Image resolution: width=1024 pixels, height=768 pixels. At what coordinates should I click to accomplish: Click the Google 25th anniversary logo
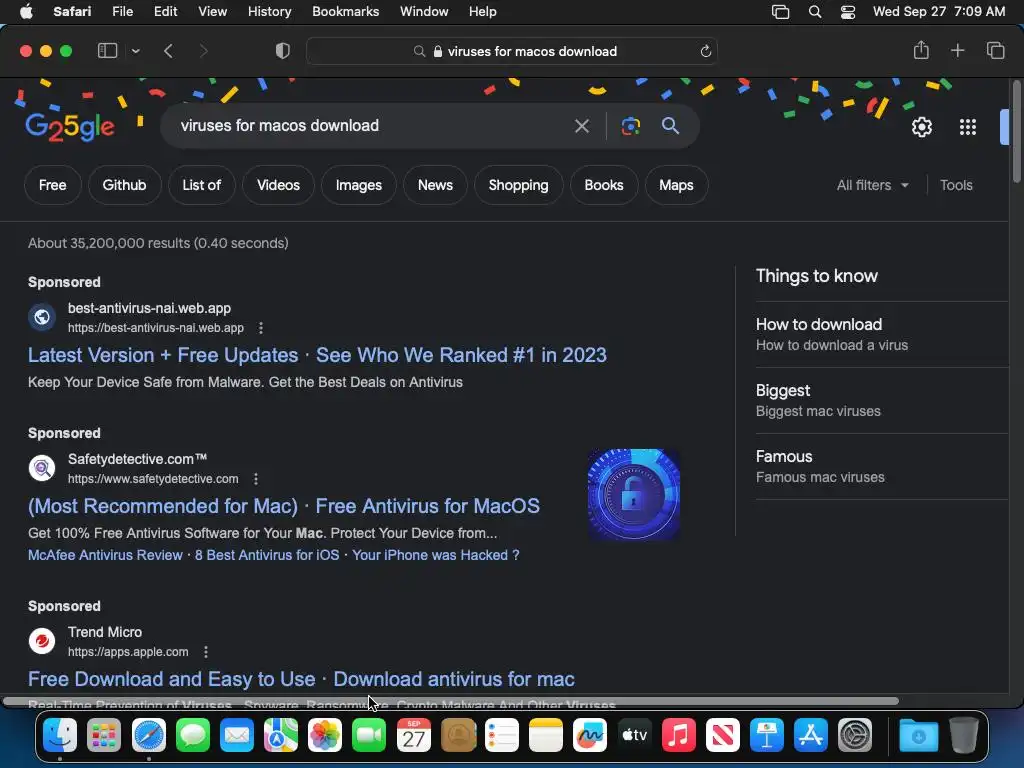coord(70,126)
